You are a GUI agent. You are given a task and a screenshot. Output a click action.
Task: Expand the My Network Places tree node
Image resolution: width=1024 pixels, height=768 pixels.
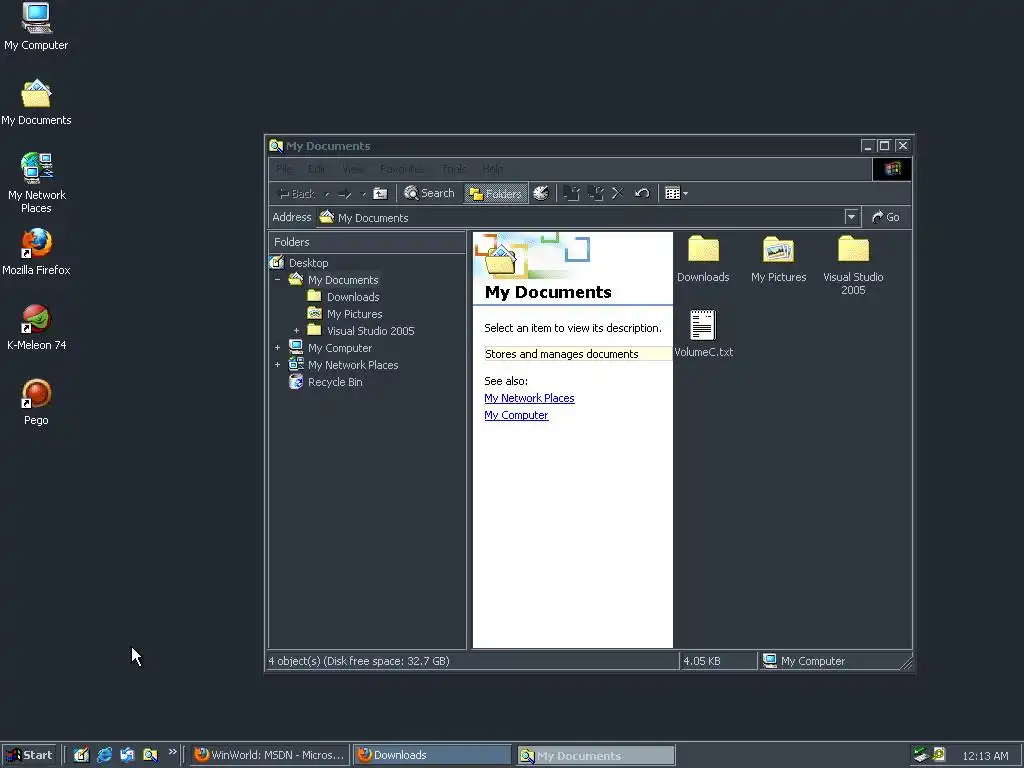(278, 364)
